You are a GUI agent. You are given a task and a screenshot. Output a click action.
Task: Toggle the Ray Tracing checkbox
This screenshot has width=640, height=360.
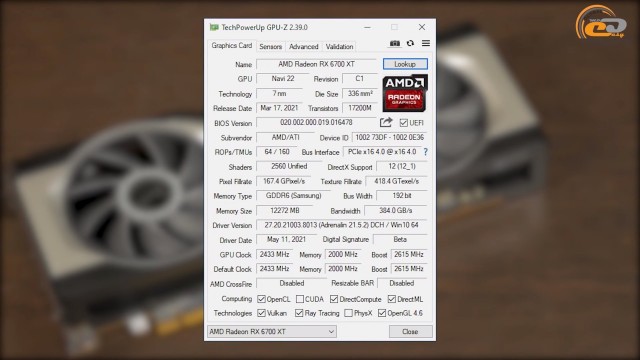coord(299,313)
